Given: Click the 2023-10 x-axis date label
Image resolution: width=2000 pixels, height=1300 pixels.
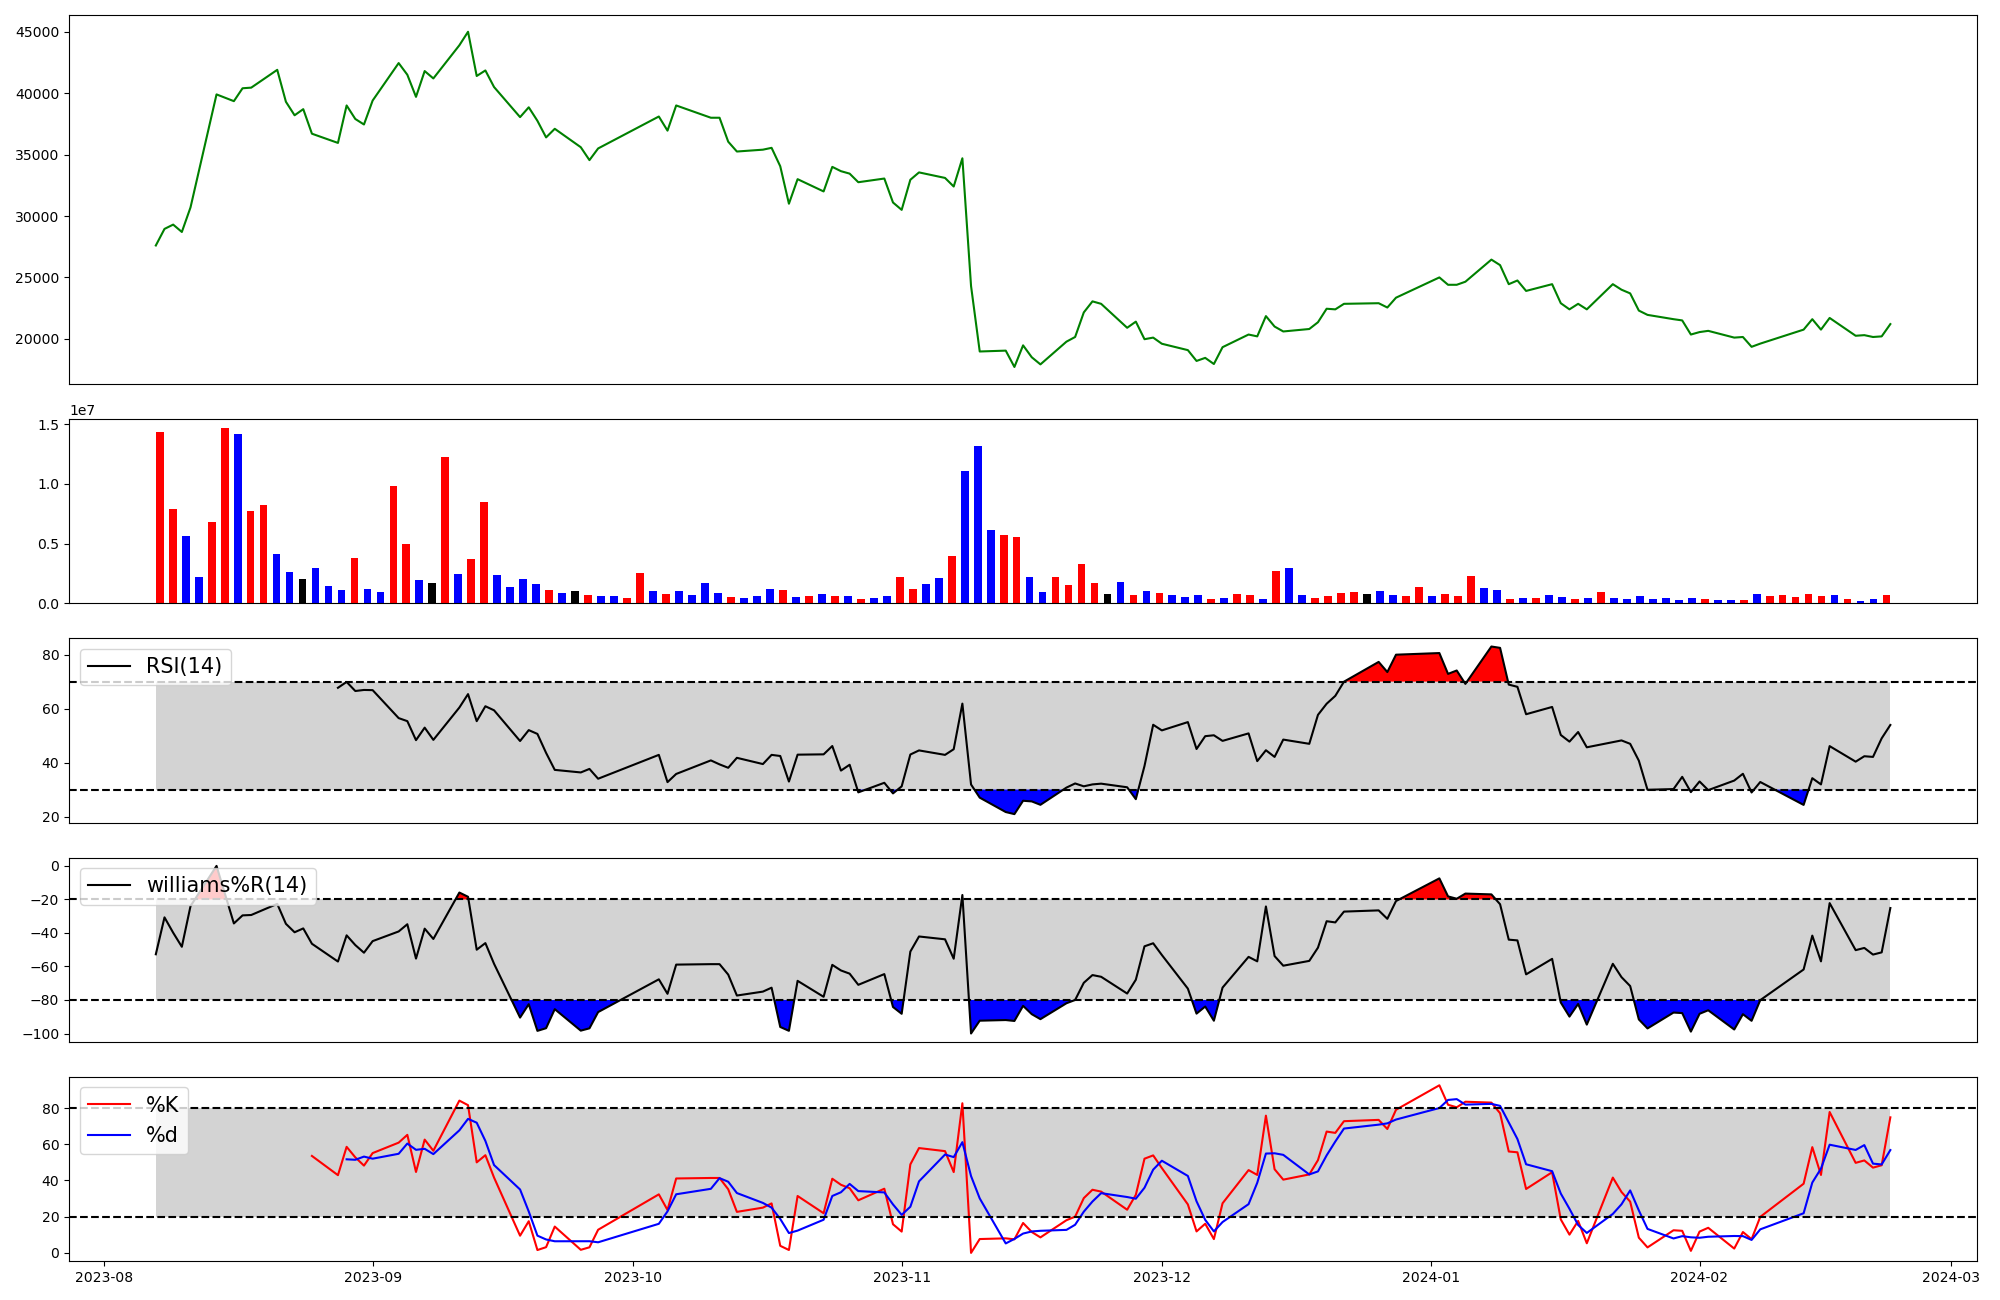Looking at the screenshot, I should (633, 1277).
